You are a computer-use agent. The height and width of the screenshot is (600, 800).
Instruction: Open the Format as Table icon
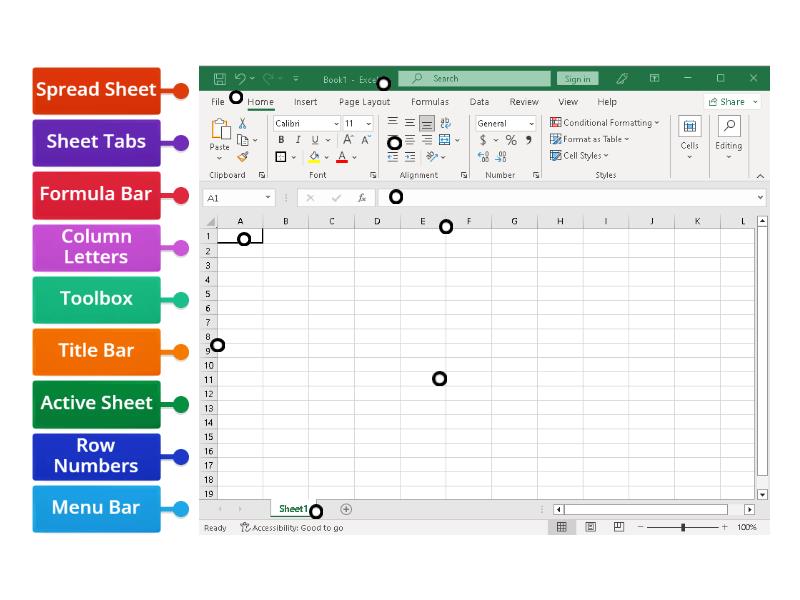tap(556, 139)
